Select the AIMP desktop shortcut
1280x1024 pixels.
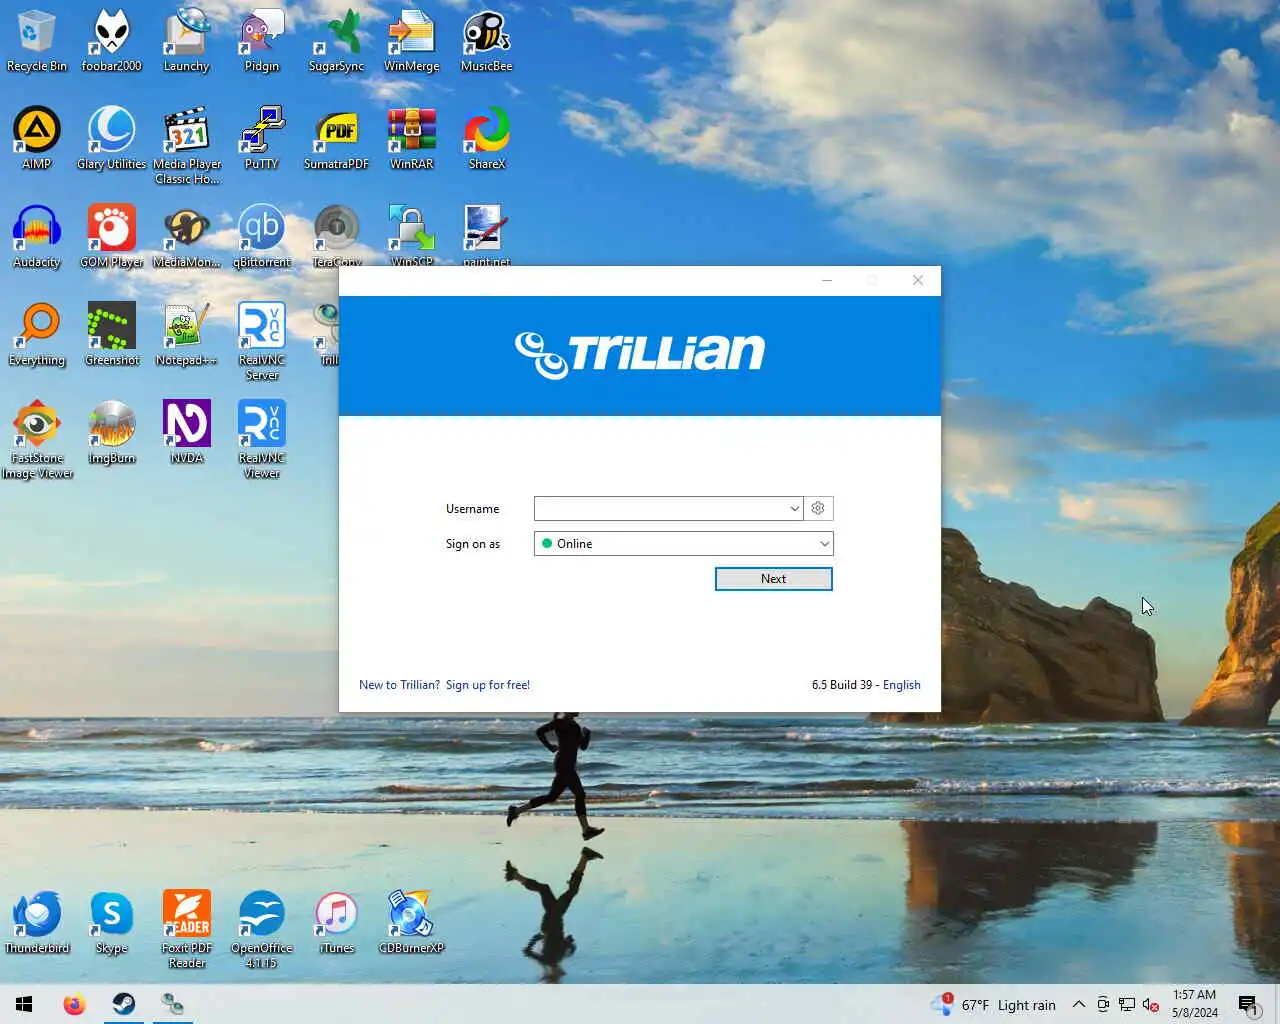tap(36, 138)
